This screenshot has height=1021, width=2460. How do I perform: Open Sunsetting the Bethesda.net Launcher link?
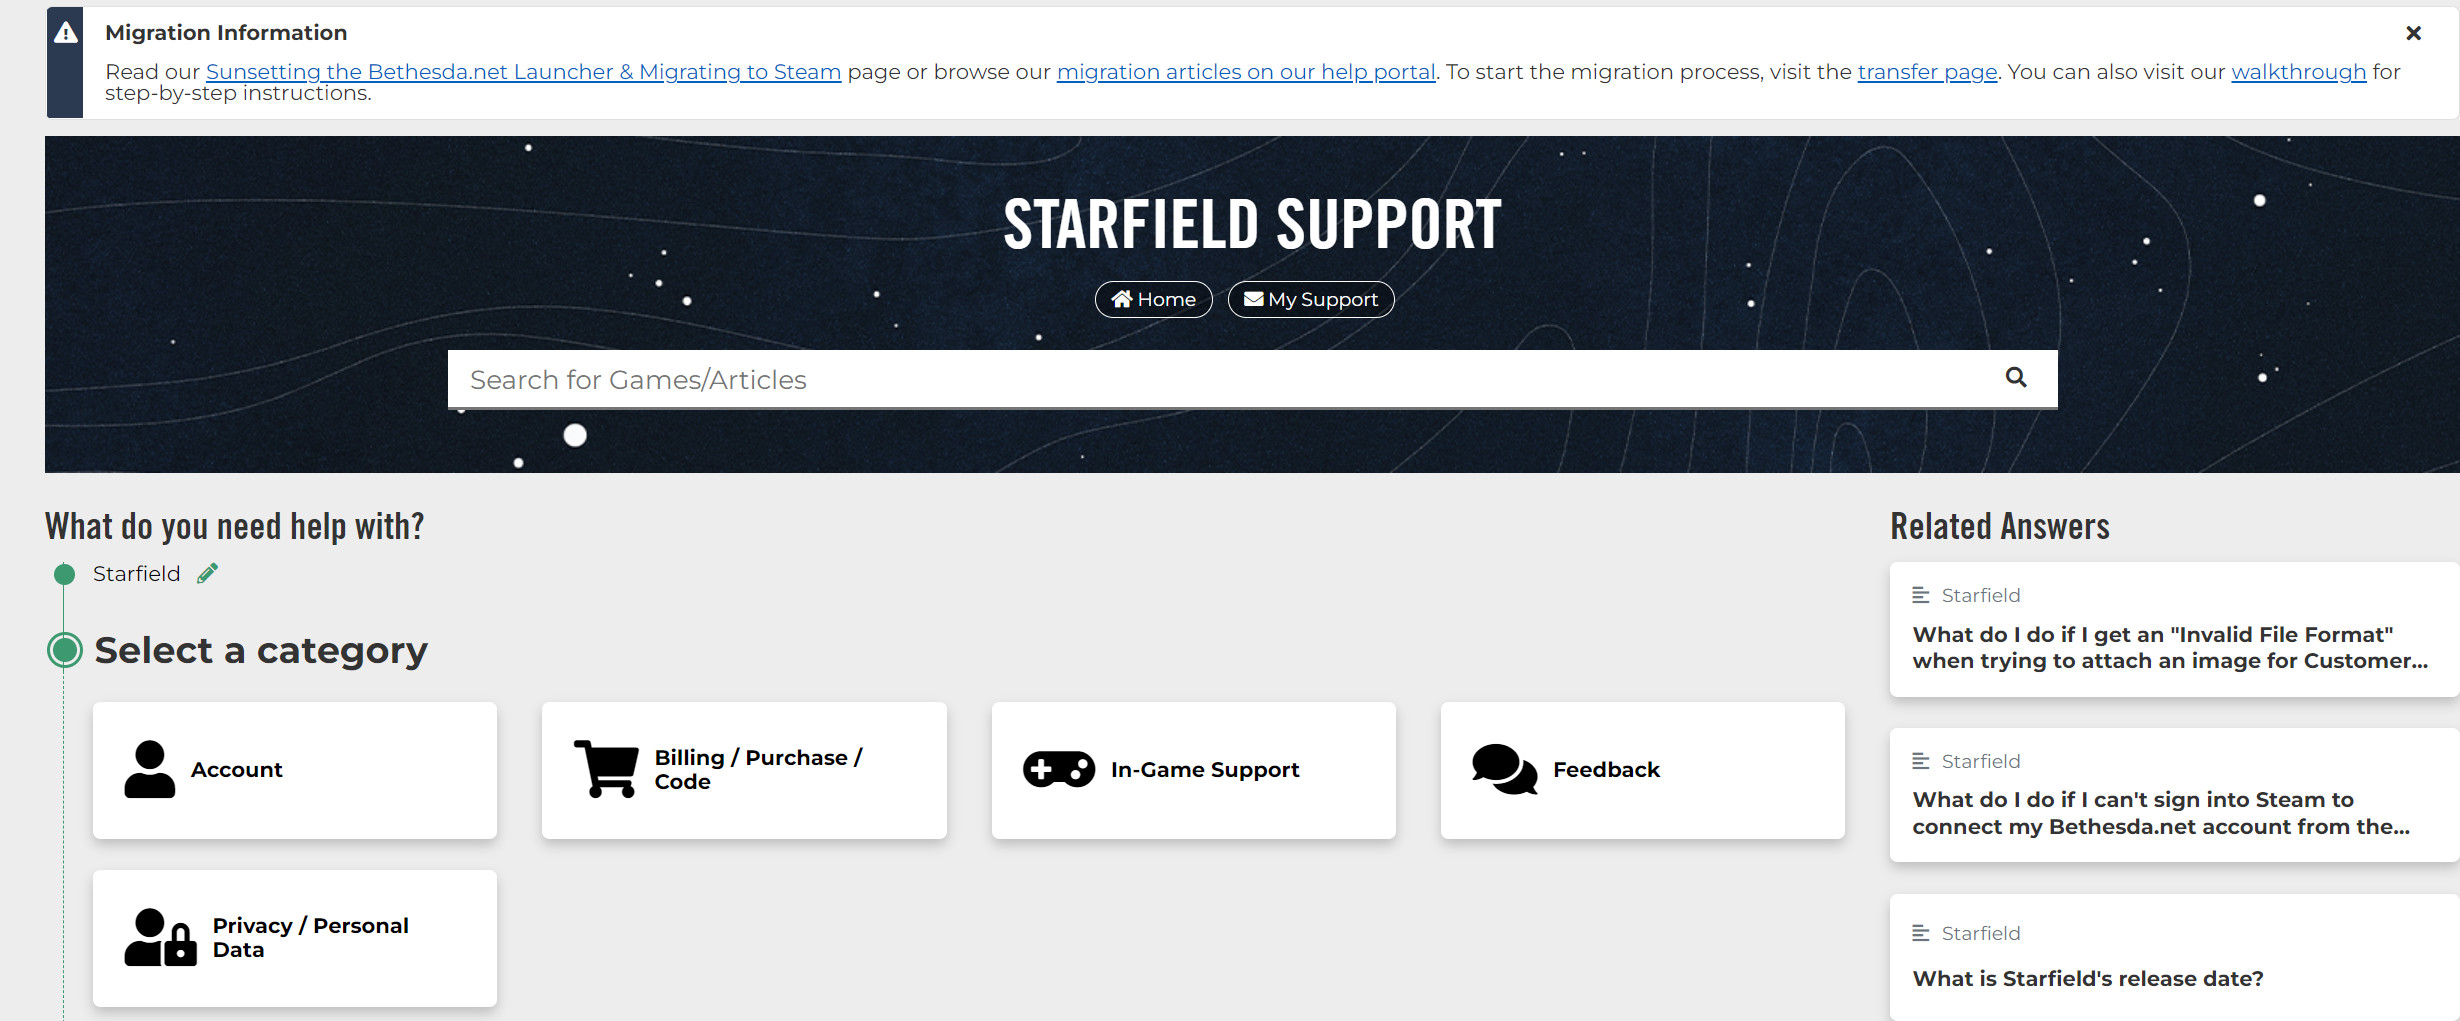[523, 72]
